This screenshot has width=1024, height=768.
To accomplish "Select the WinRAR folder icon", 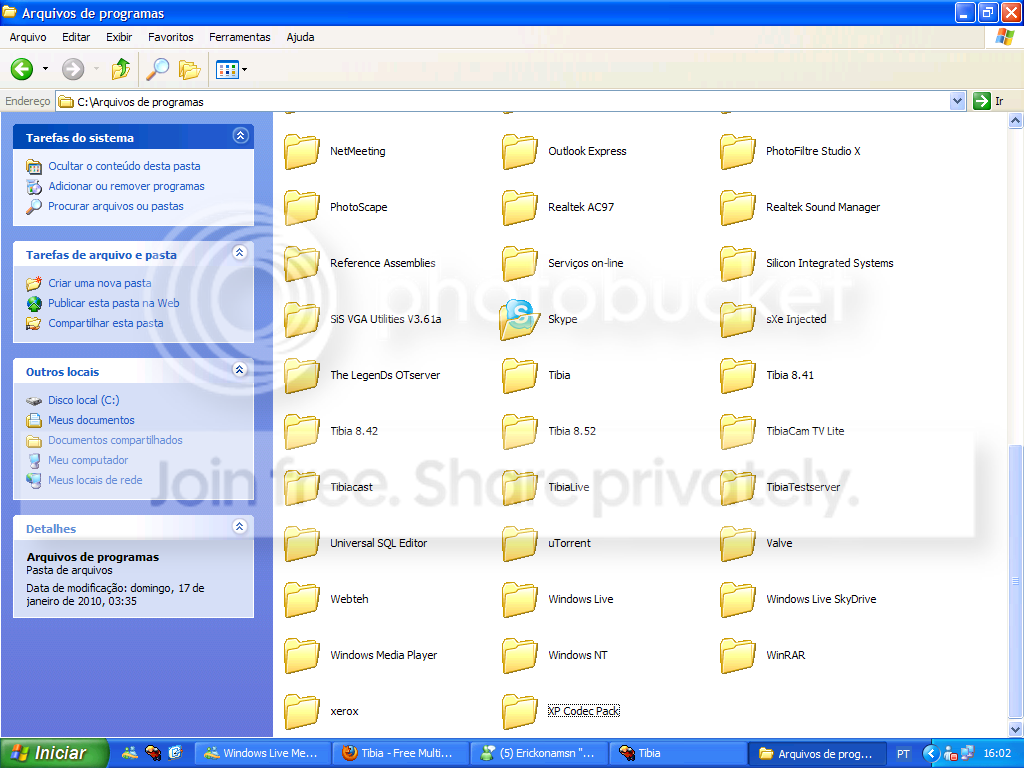I will coord(737,655).
